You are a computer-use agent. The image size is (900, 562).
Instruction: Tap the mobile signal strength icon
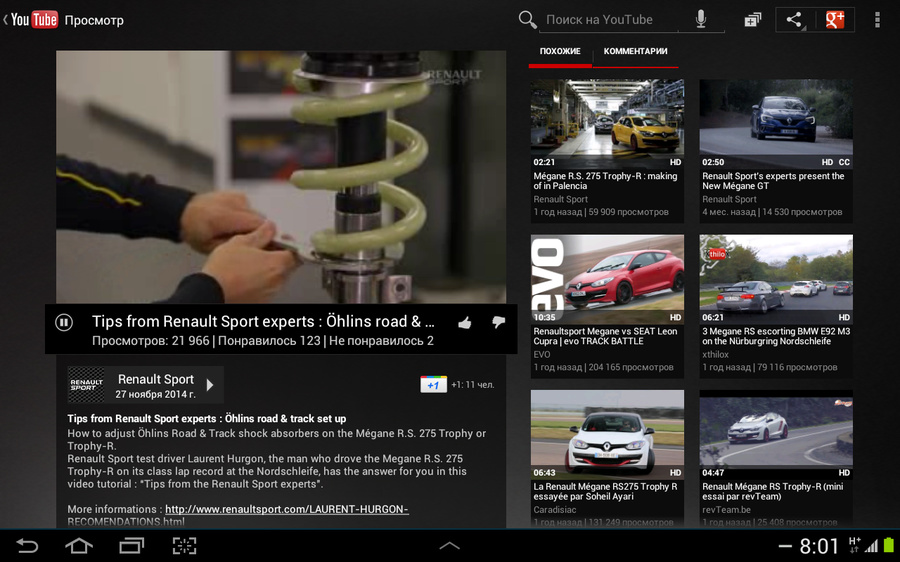tap(872, 545)
